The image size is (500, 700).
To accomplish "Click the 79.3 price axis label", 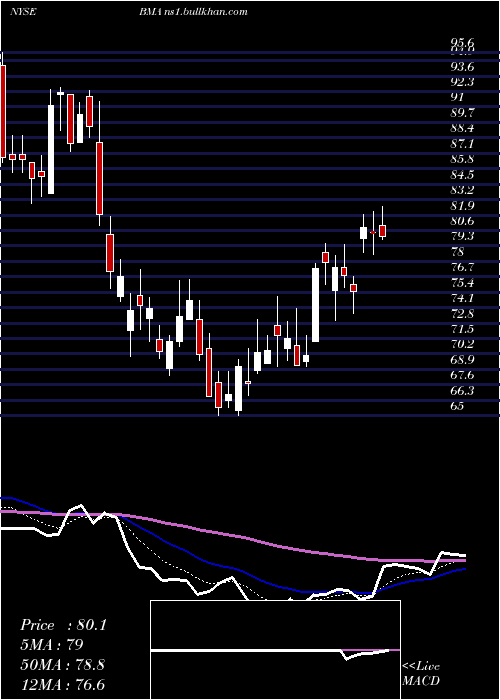I will click(x=462, y=236).
